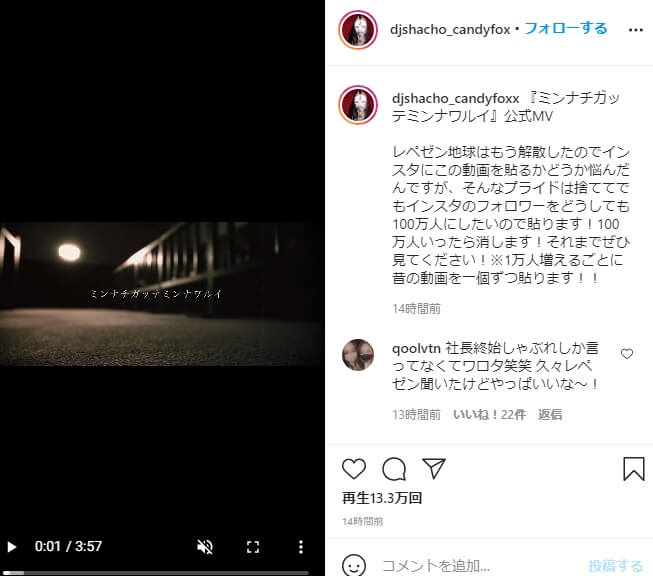View the いいね！22件 likes on the comment
Image resolution: width=653 pixels, height=576 pixels.
pyautogui.click(x=489, y=414)
